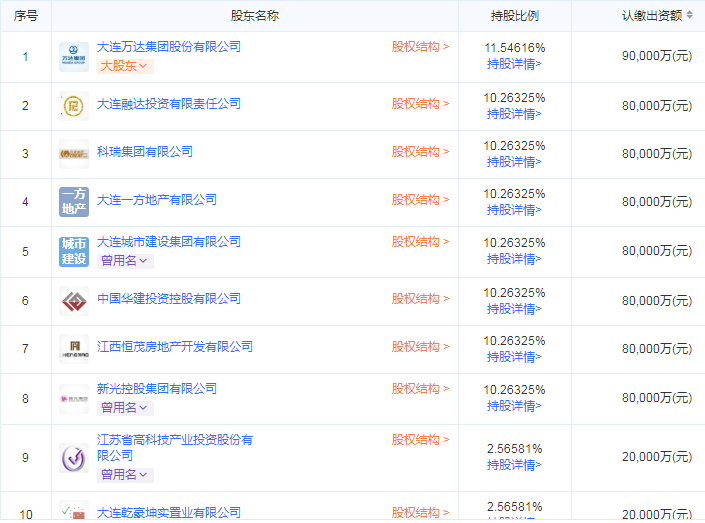Open 新光控股集团有限公司 link
This screenshot has height=523, width=705.
[157, 389]
